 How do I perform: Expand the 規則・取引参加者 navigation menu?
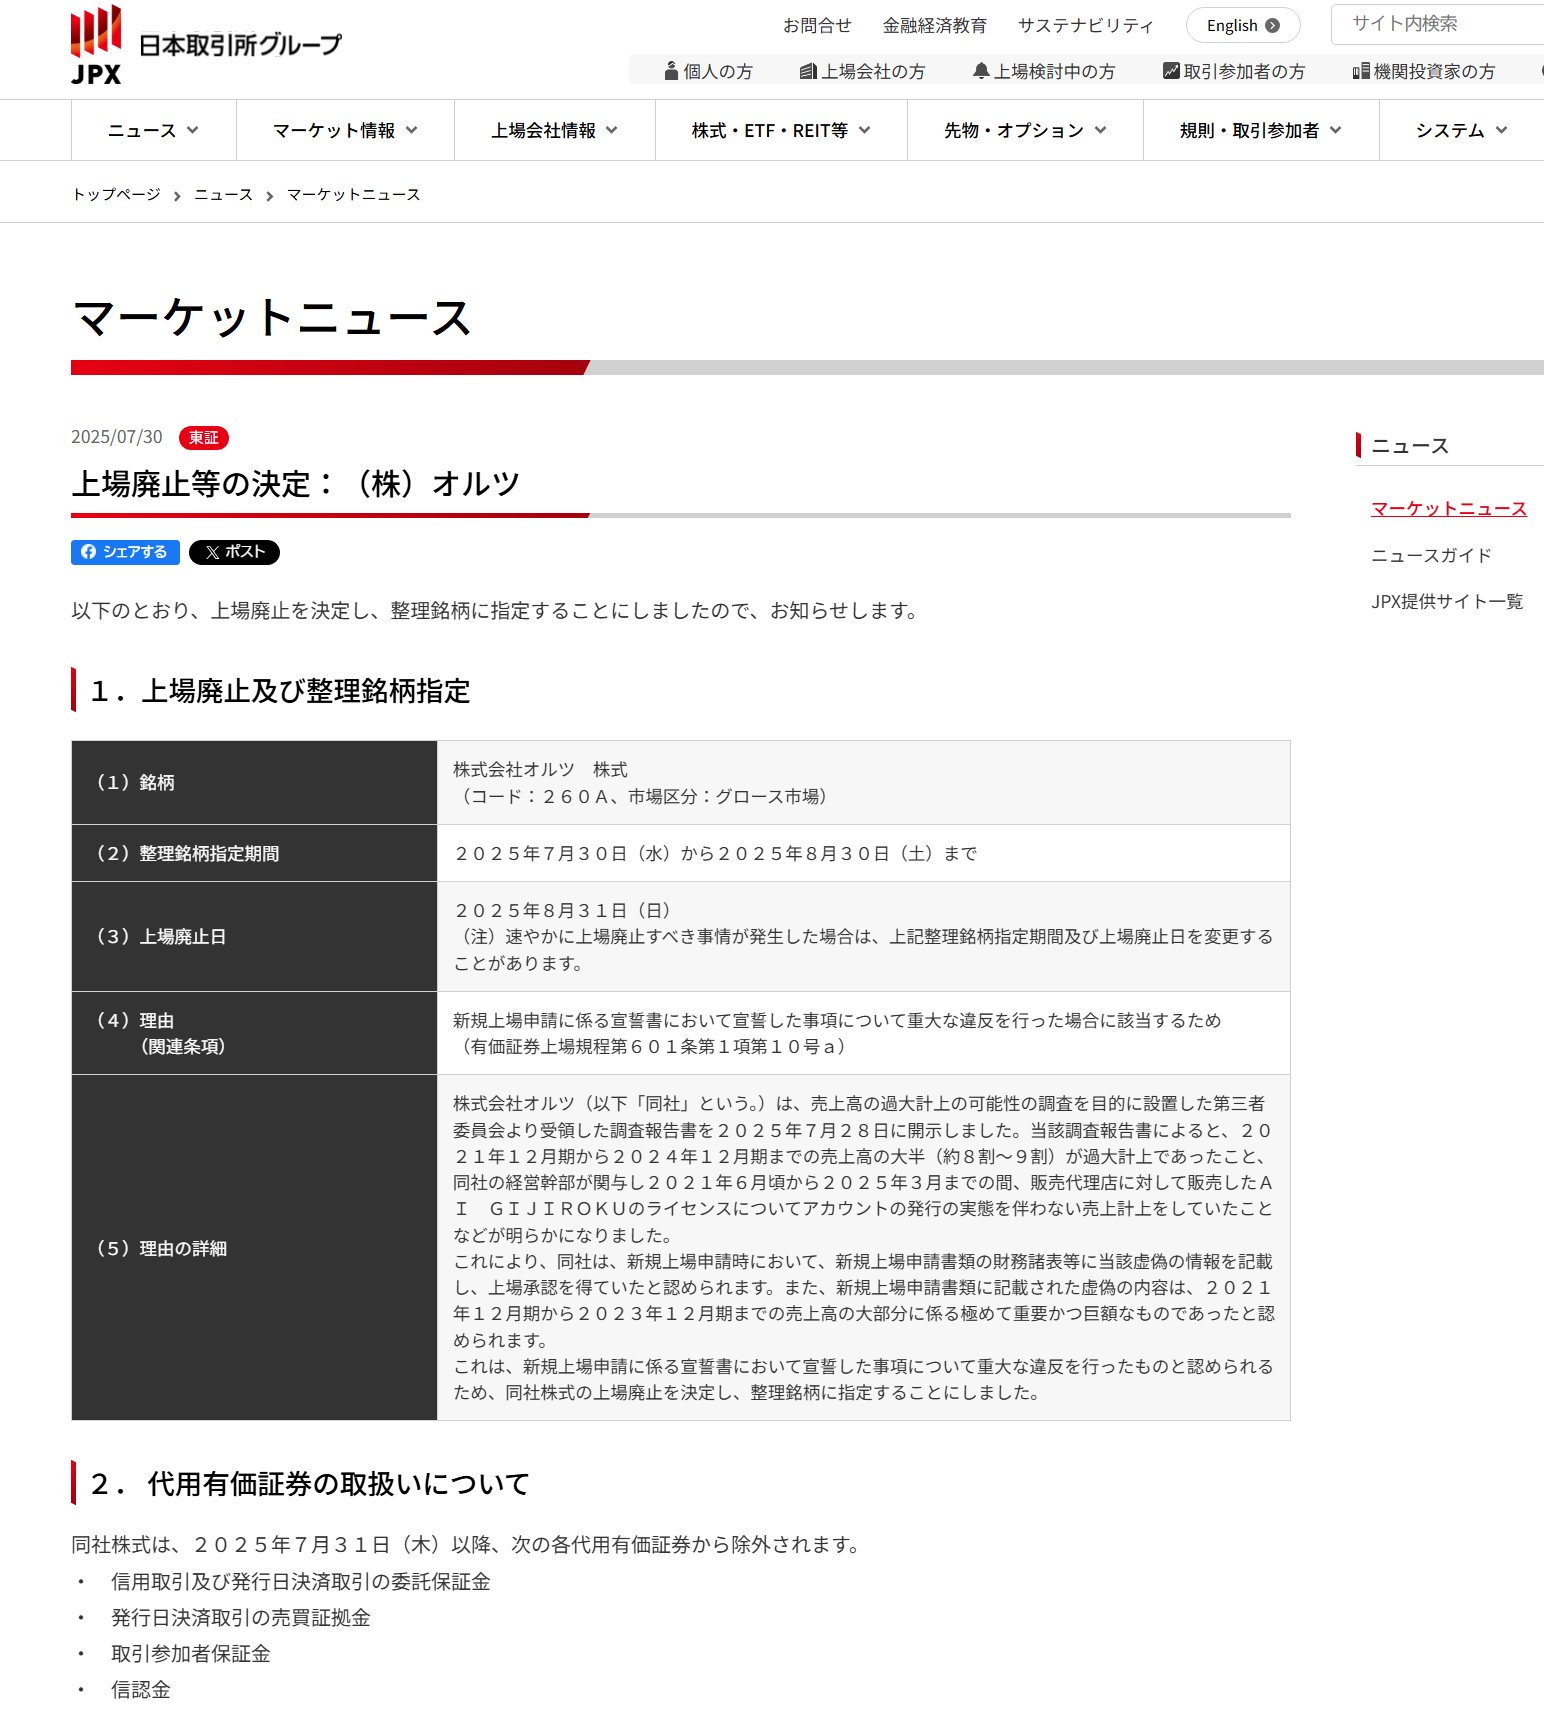(1261, 130)
